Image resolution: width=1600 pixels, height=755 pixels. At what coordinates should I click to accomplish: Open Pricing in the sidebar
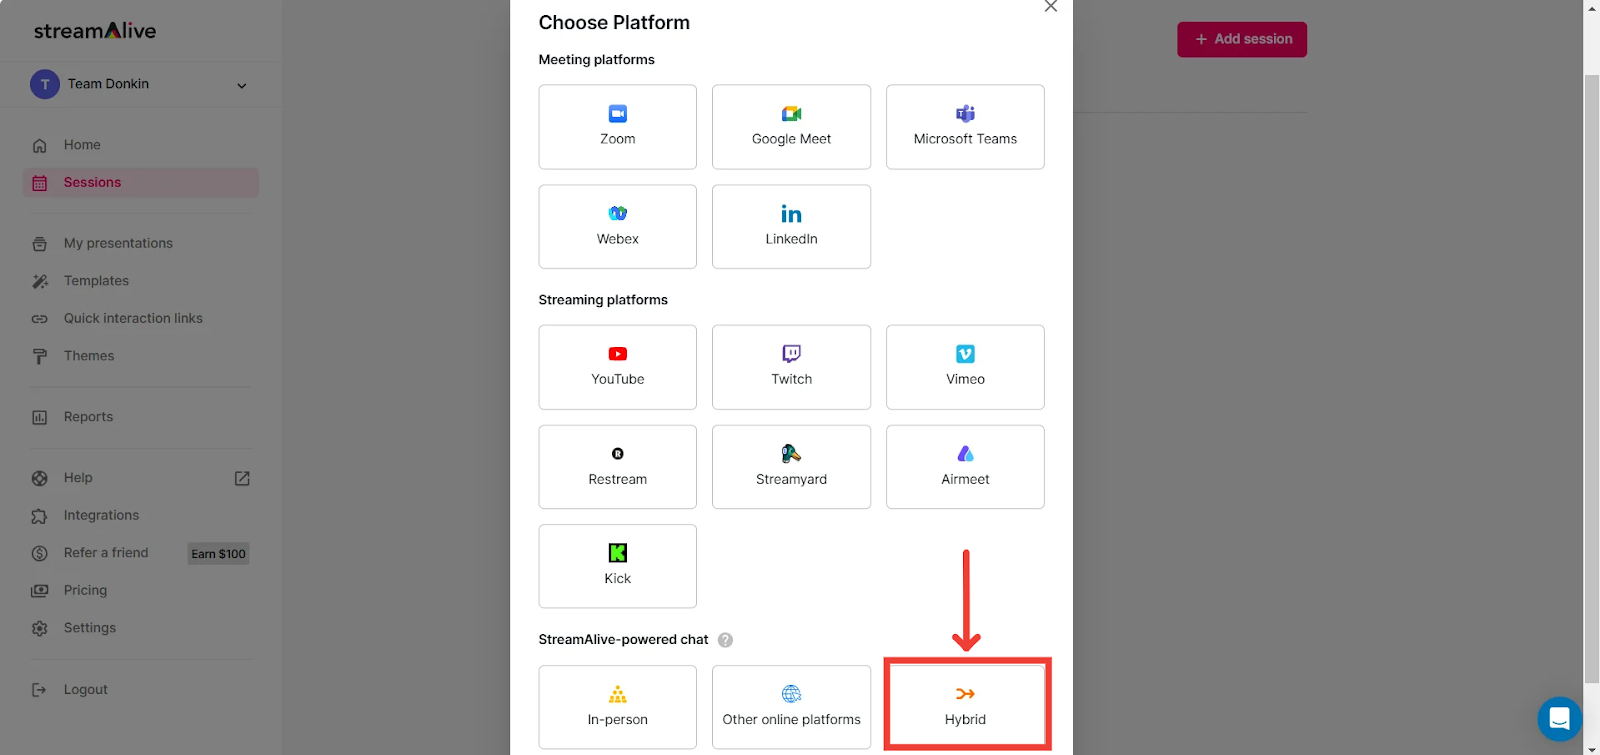(85, 590)
